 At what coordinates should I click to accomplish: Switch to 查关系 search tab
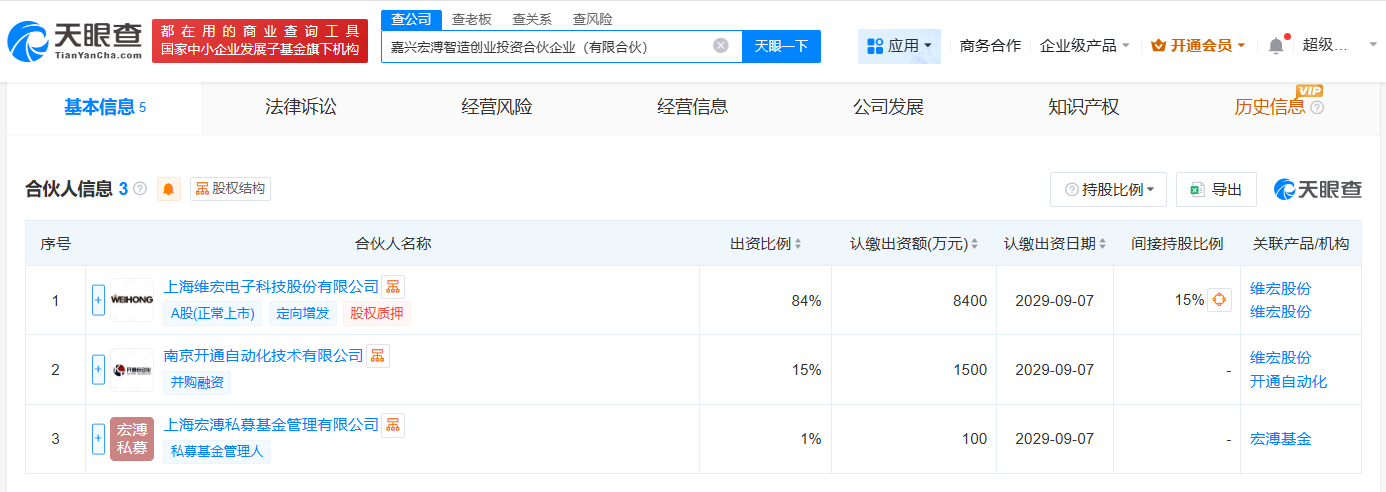(532, 19)
